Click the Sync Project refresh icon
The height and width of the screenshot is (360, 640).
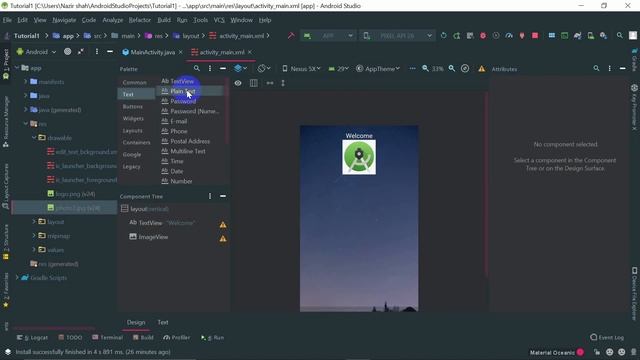[443, 36]
